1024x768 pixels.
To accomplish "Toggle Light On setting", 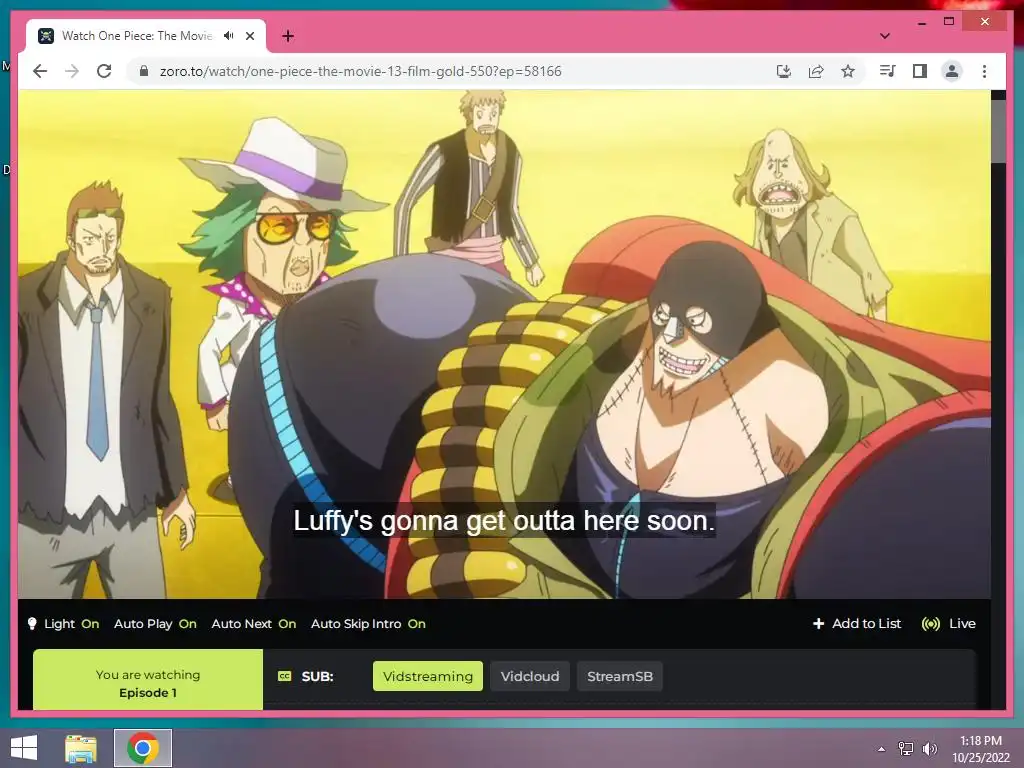I will coord(64,624).
